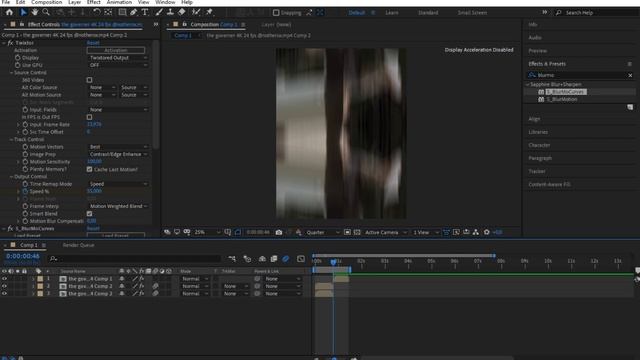Select the Rectangle shape tool
Screen dimensions: 640x360
tap(122, 12)
